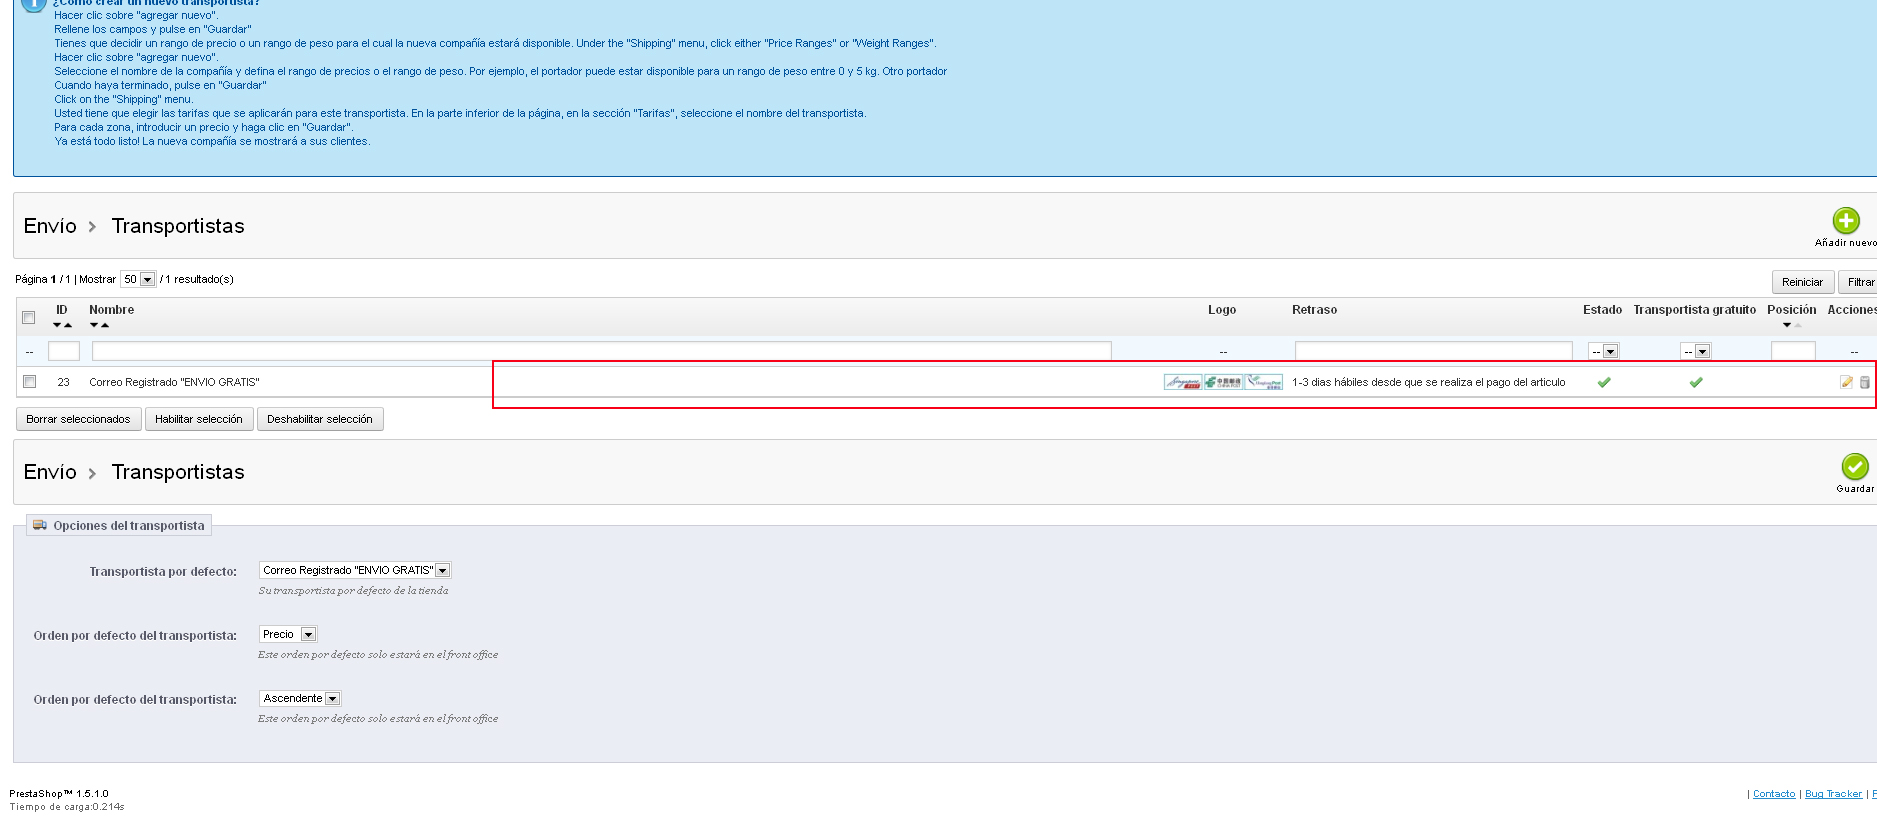The image size is (1877, 837).
Task: Open the Transportista por defecto dropdown
Action: click(355, 570)
